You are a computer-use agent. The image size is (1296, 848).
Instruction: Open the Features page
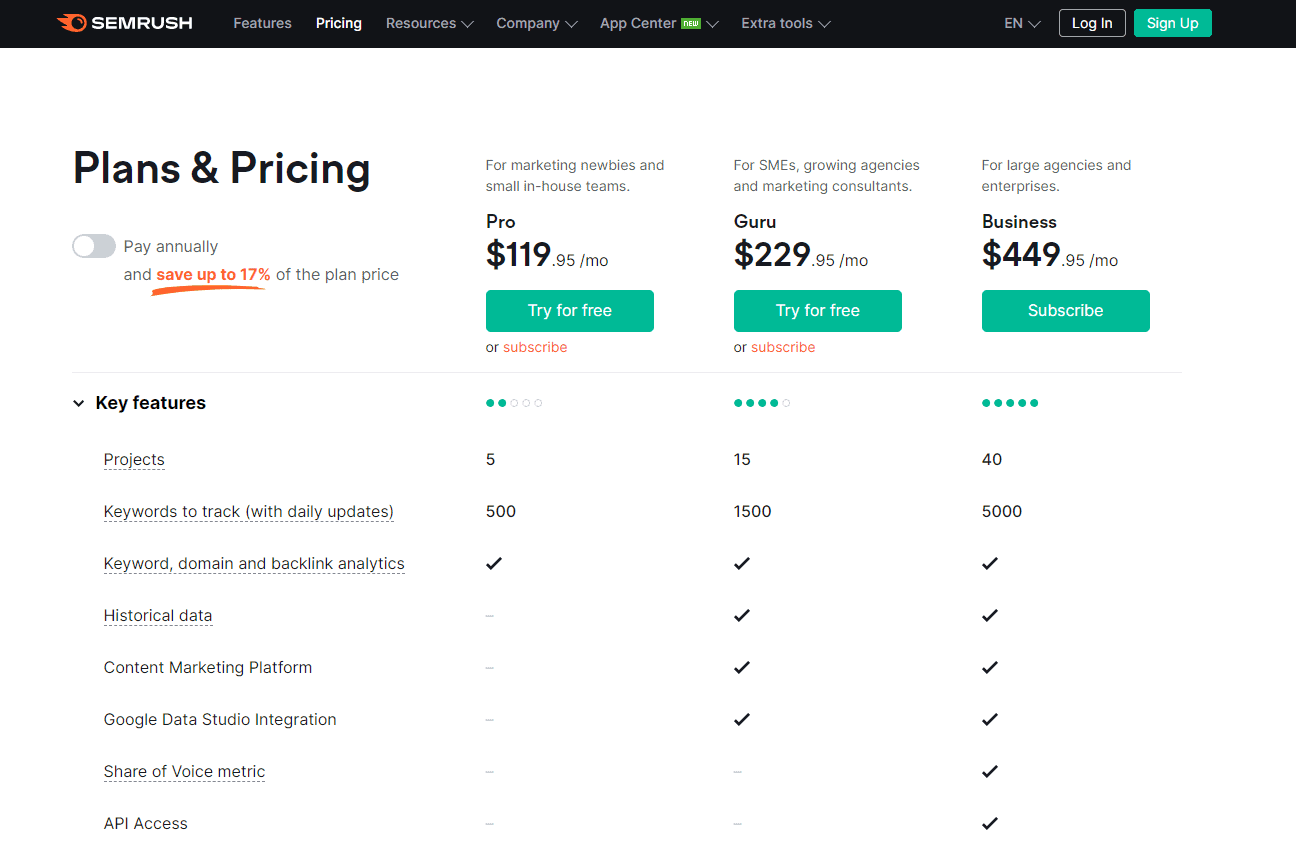(x=262, y=23)
